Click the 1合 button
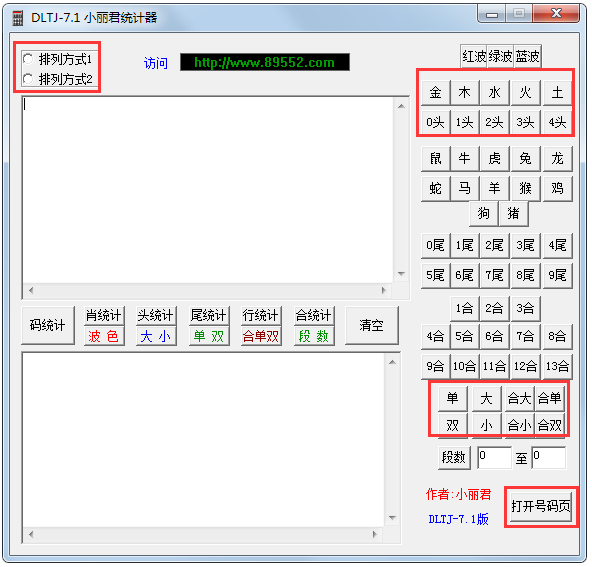This screenshot has height=567, width=592. pos(465,309)
